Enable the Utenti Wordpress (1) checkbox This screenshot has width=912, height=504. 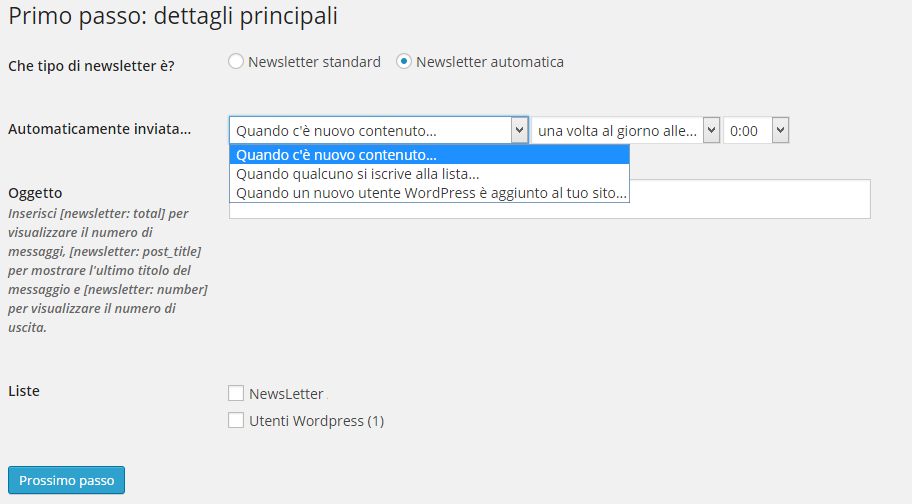pyautogui.click(x=236, y=420)
